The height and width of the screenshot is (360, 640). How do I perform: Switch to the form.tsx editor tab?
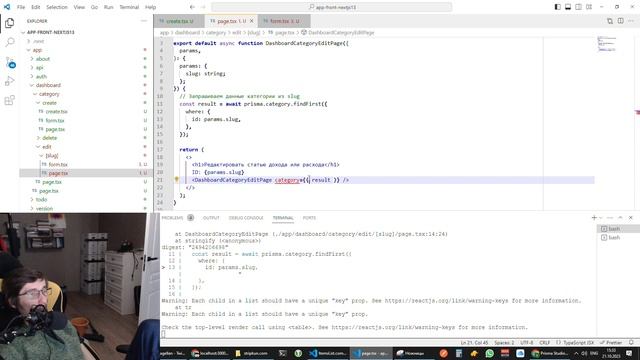click(284, 21)
